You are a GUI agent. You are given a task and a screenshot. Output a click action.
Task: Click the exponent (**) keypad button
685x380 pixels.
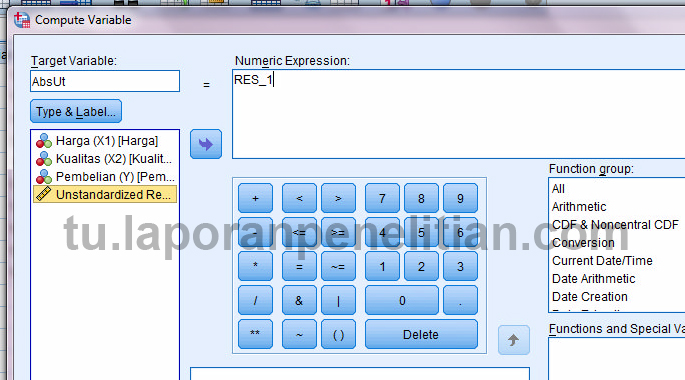point(256,334)
